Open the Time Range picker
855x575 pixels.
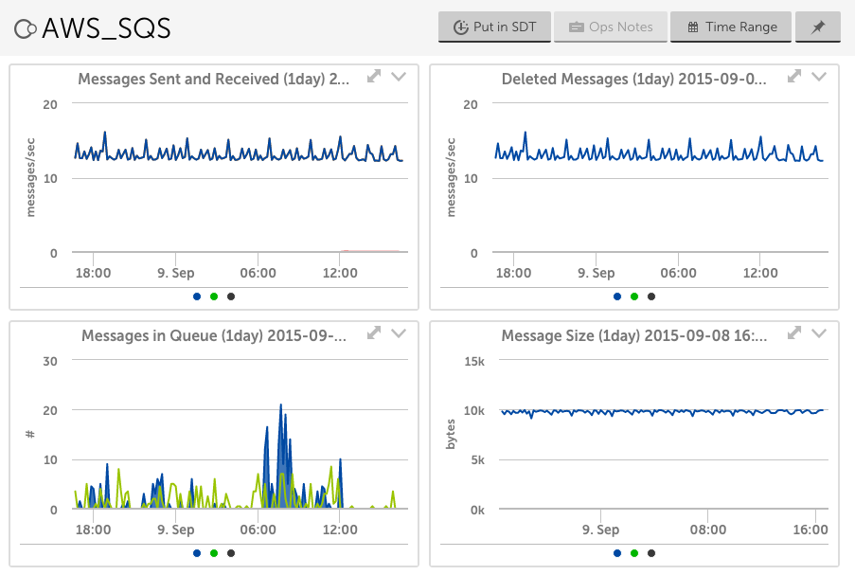(731, 27)
